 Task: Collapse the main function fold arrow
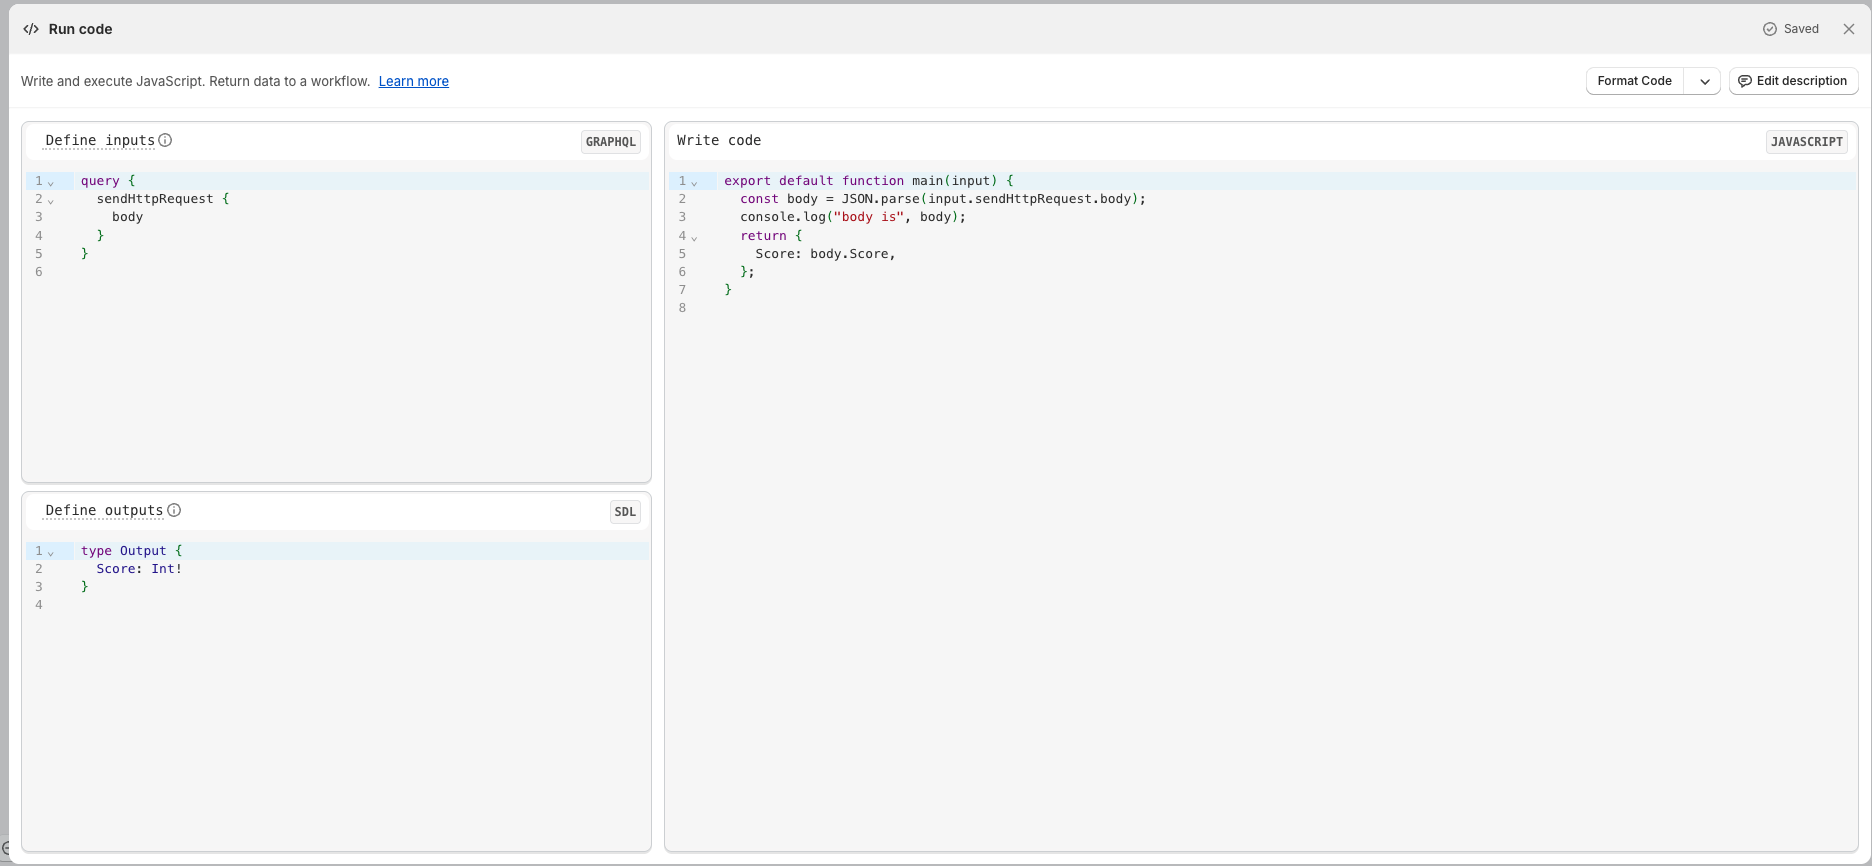pos(694,182)
